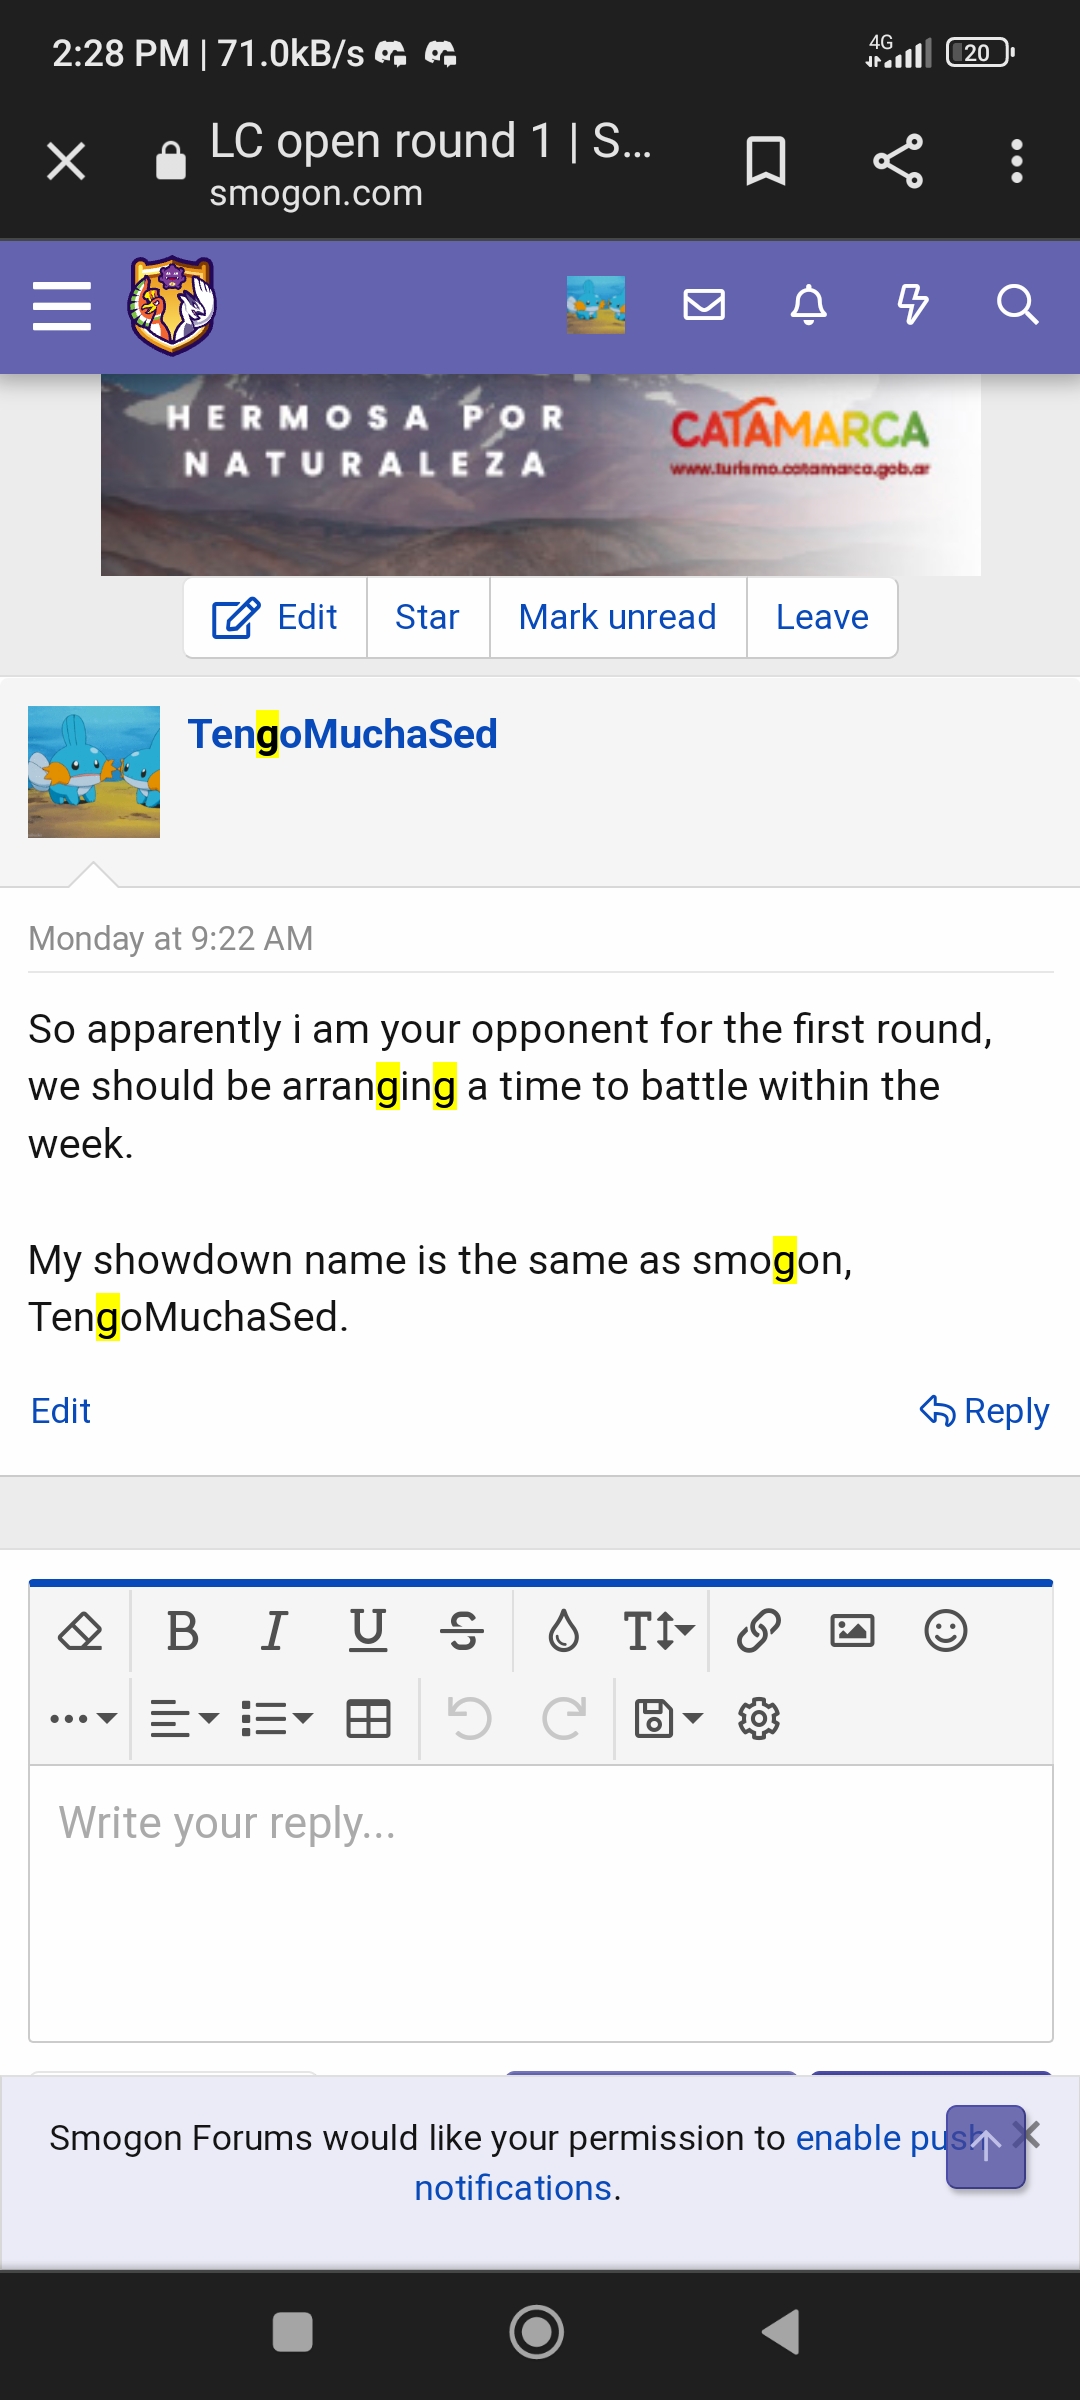Toggle bold text formatting
This screenshot has width=1080, height=2400.
pos(182,1631)
